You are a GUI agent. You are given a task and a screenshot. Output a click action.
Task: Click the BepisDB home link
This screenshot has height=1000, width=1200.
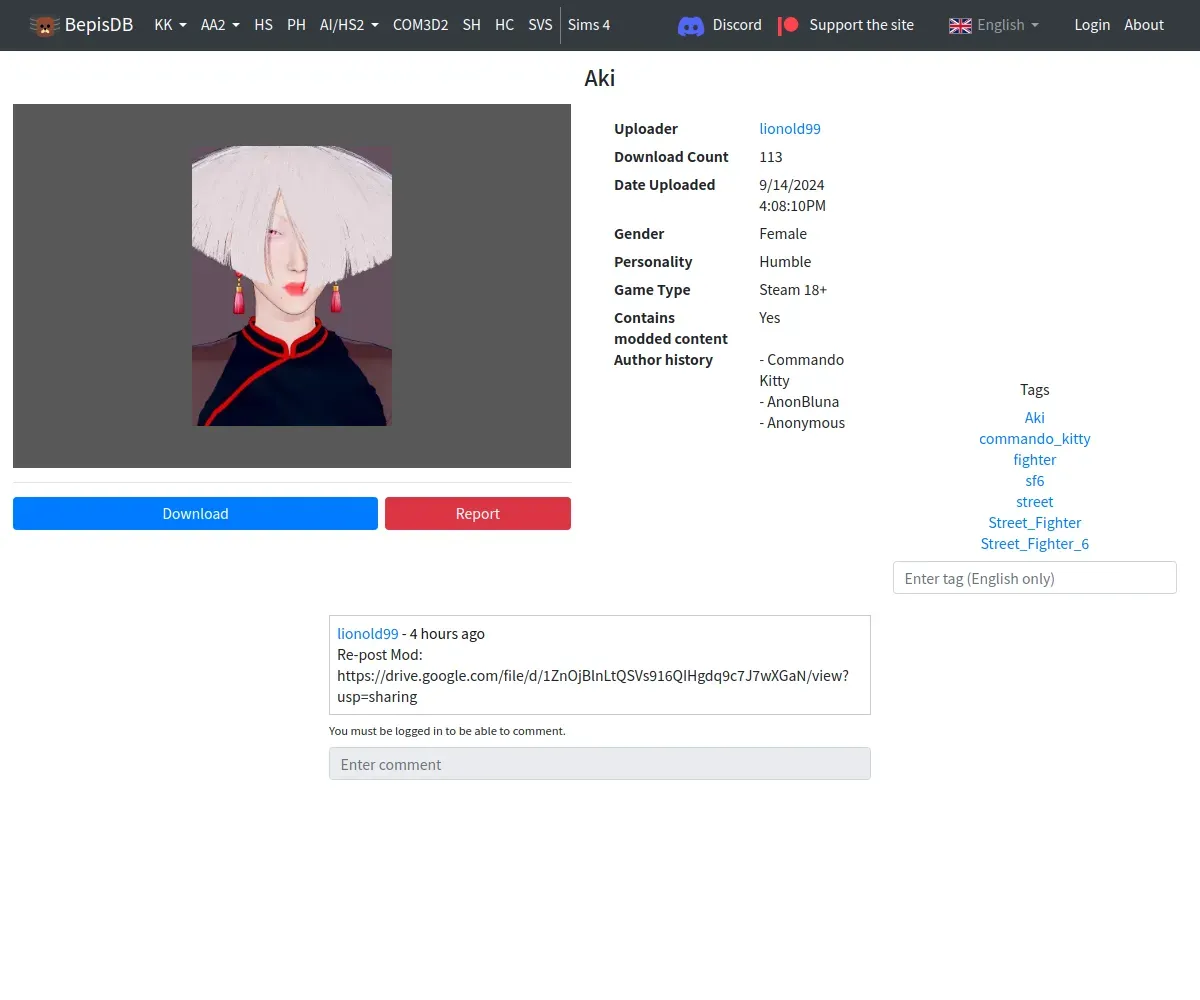81,25
